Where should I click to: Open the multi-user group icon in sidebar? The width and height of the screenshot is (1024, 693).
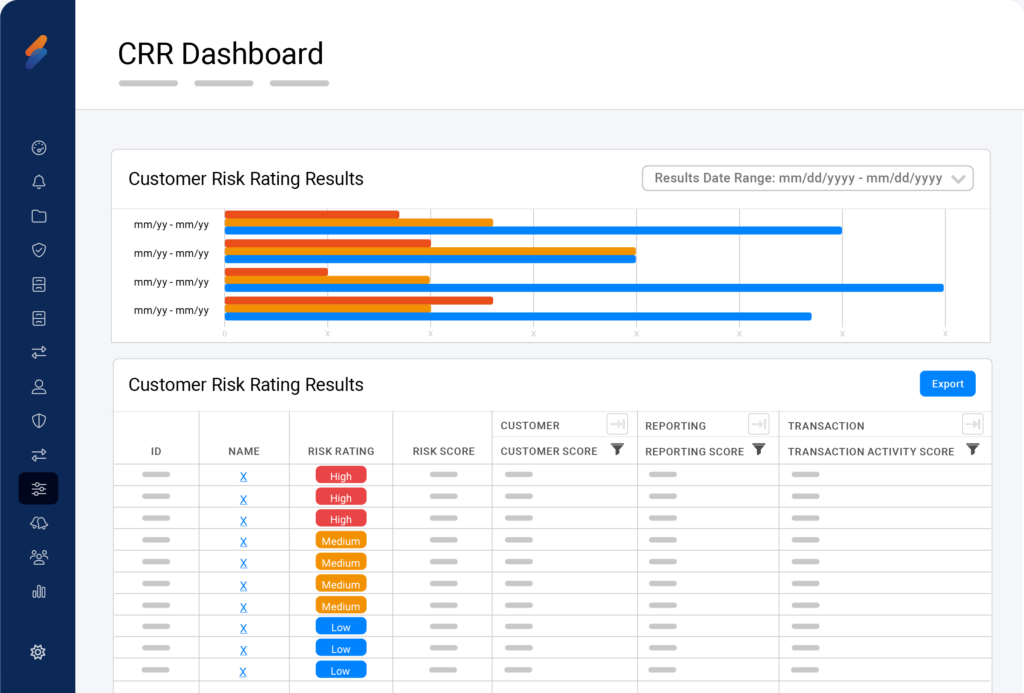pos(39,557)
